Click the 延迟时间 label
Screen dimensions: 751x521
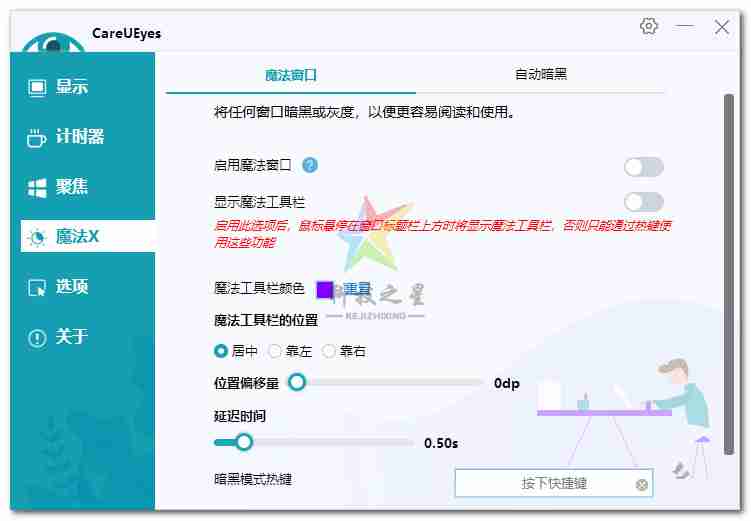click(239, 416)
